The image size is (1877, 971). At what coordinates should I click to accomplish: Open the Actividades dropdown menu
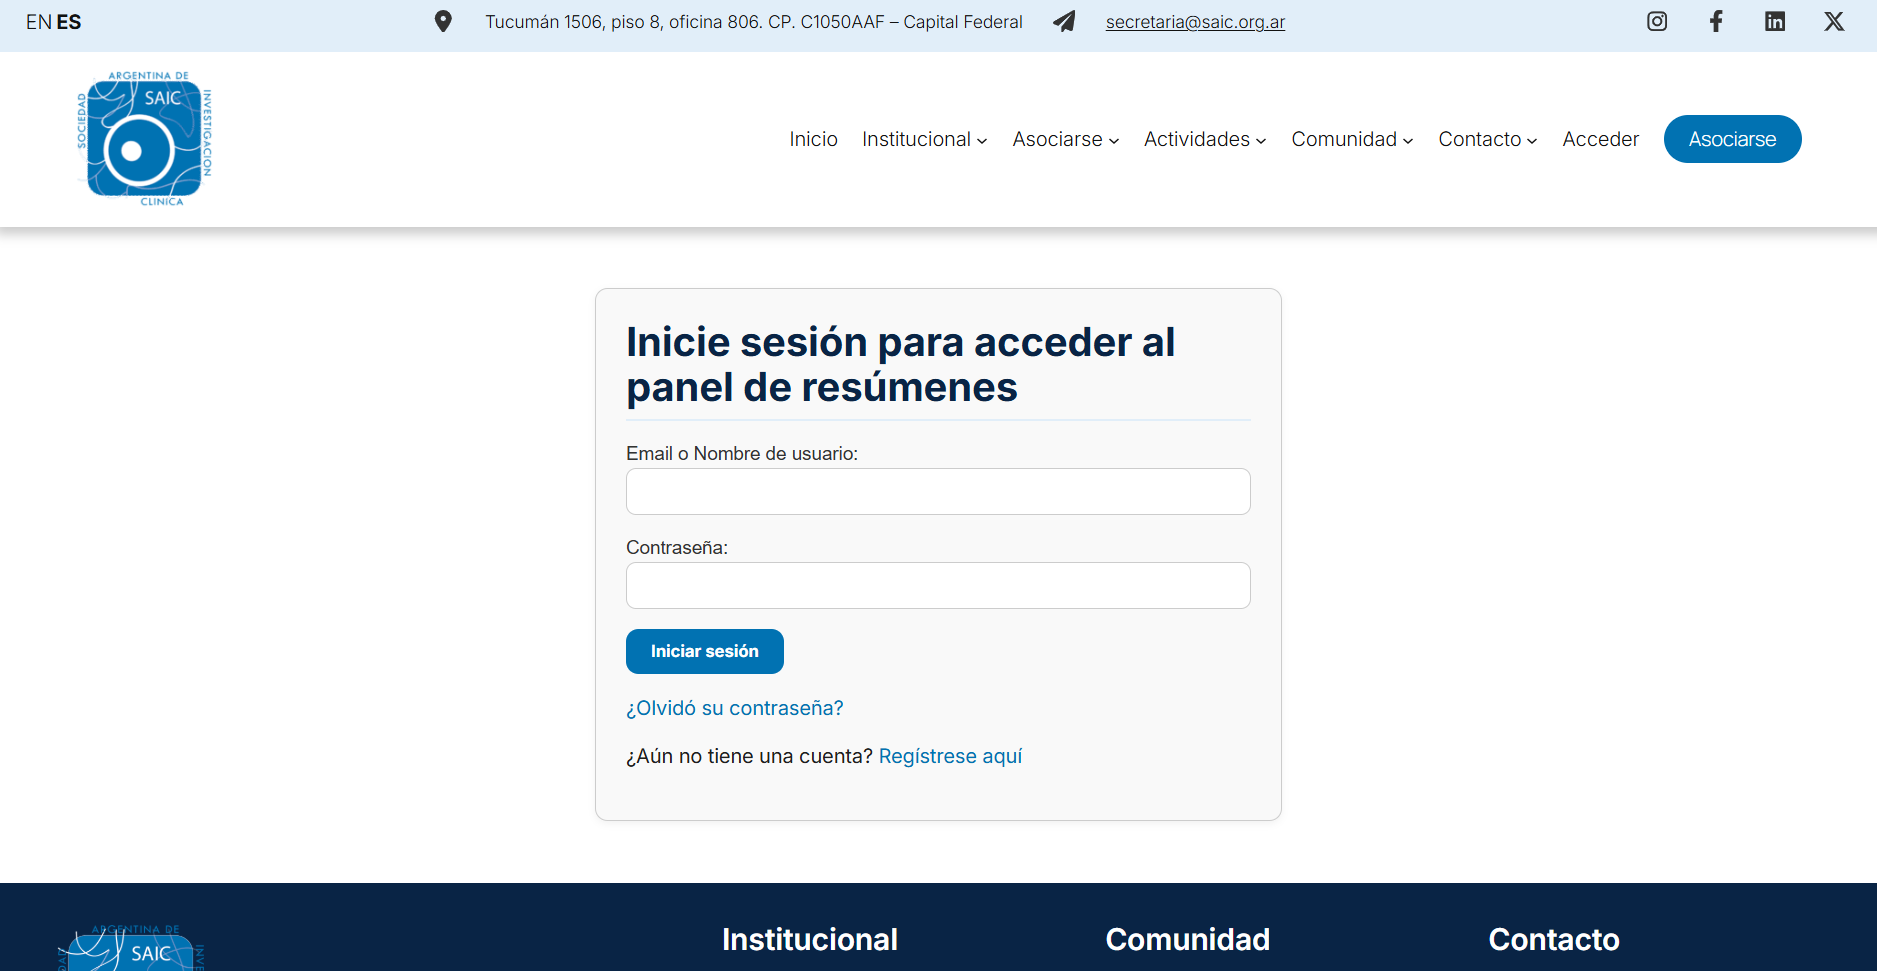coord(1204,139)
